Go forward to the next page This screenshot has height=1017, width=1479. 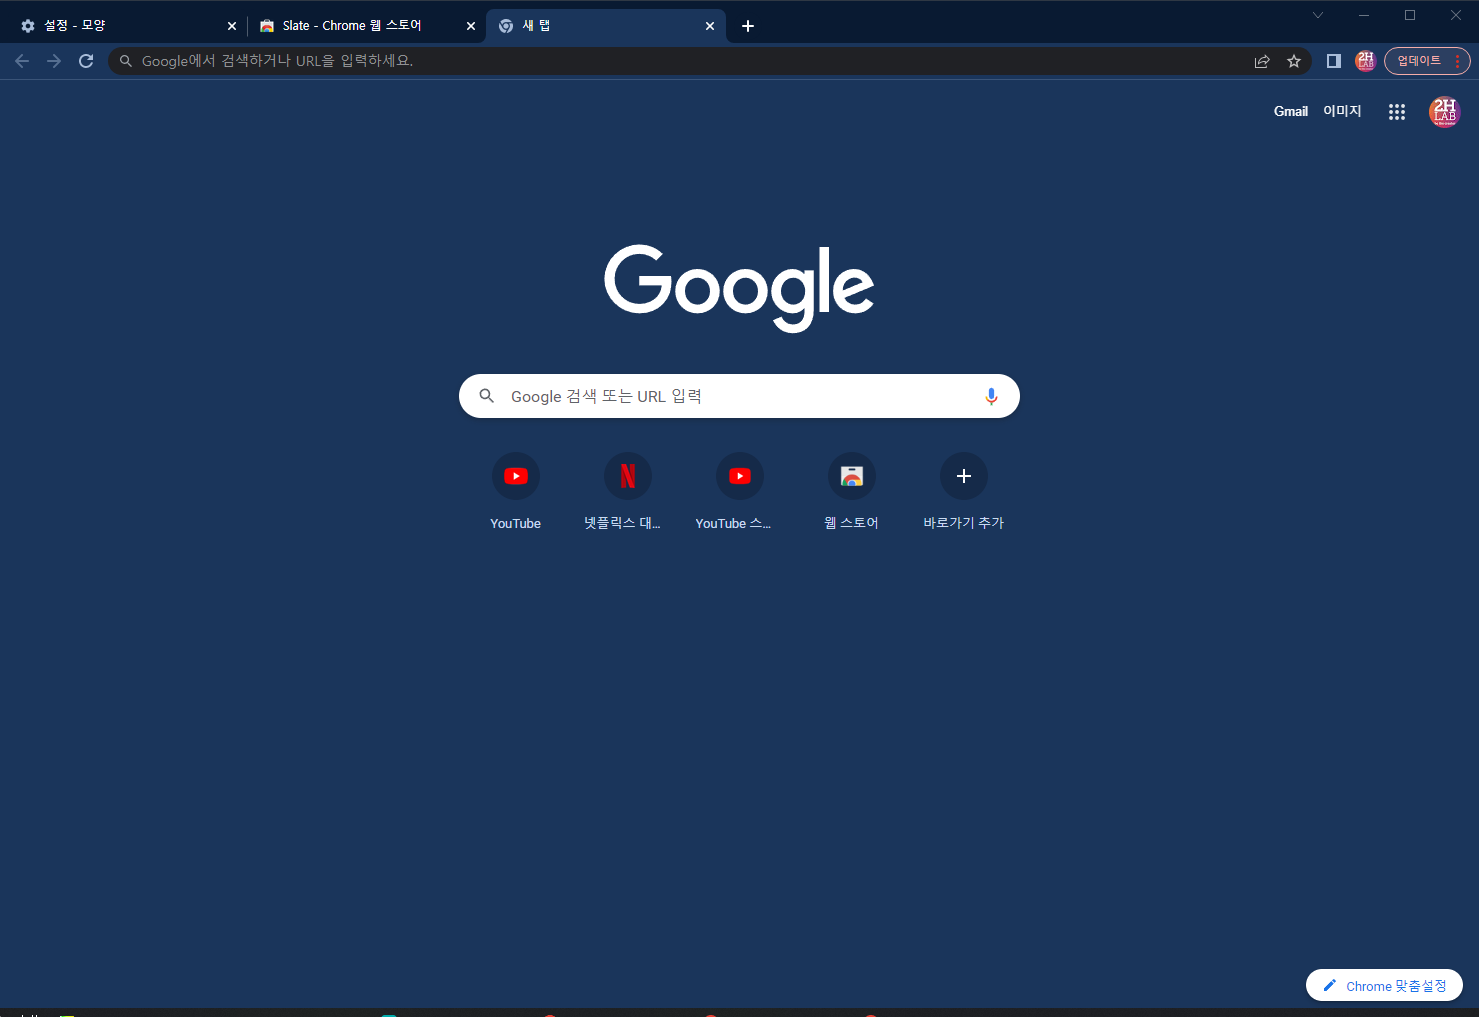click(54, 61)
